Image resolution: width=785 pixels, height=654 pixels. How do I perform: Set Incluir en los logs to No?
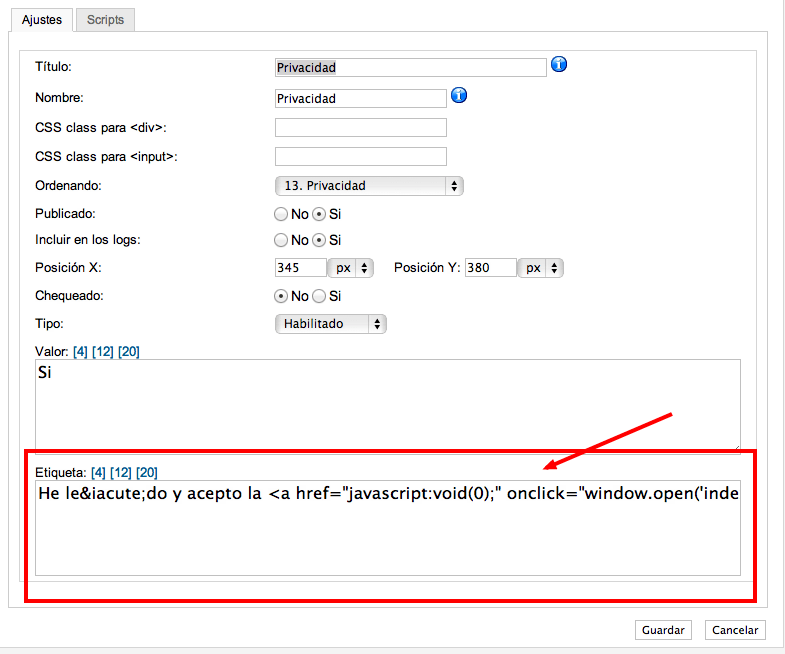[x=281, y=240]
